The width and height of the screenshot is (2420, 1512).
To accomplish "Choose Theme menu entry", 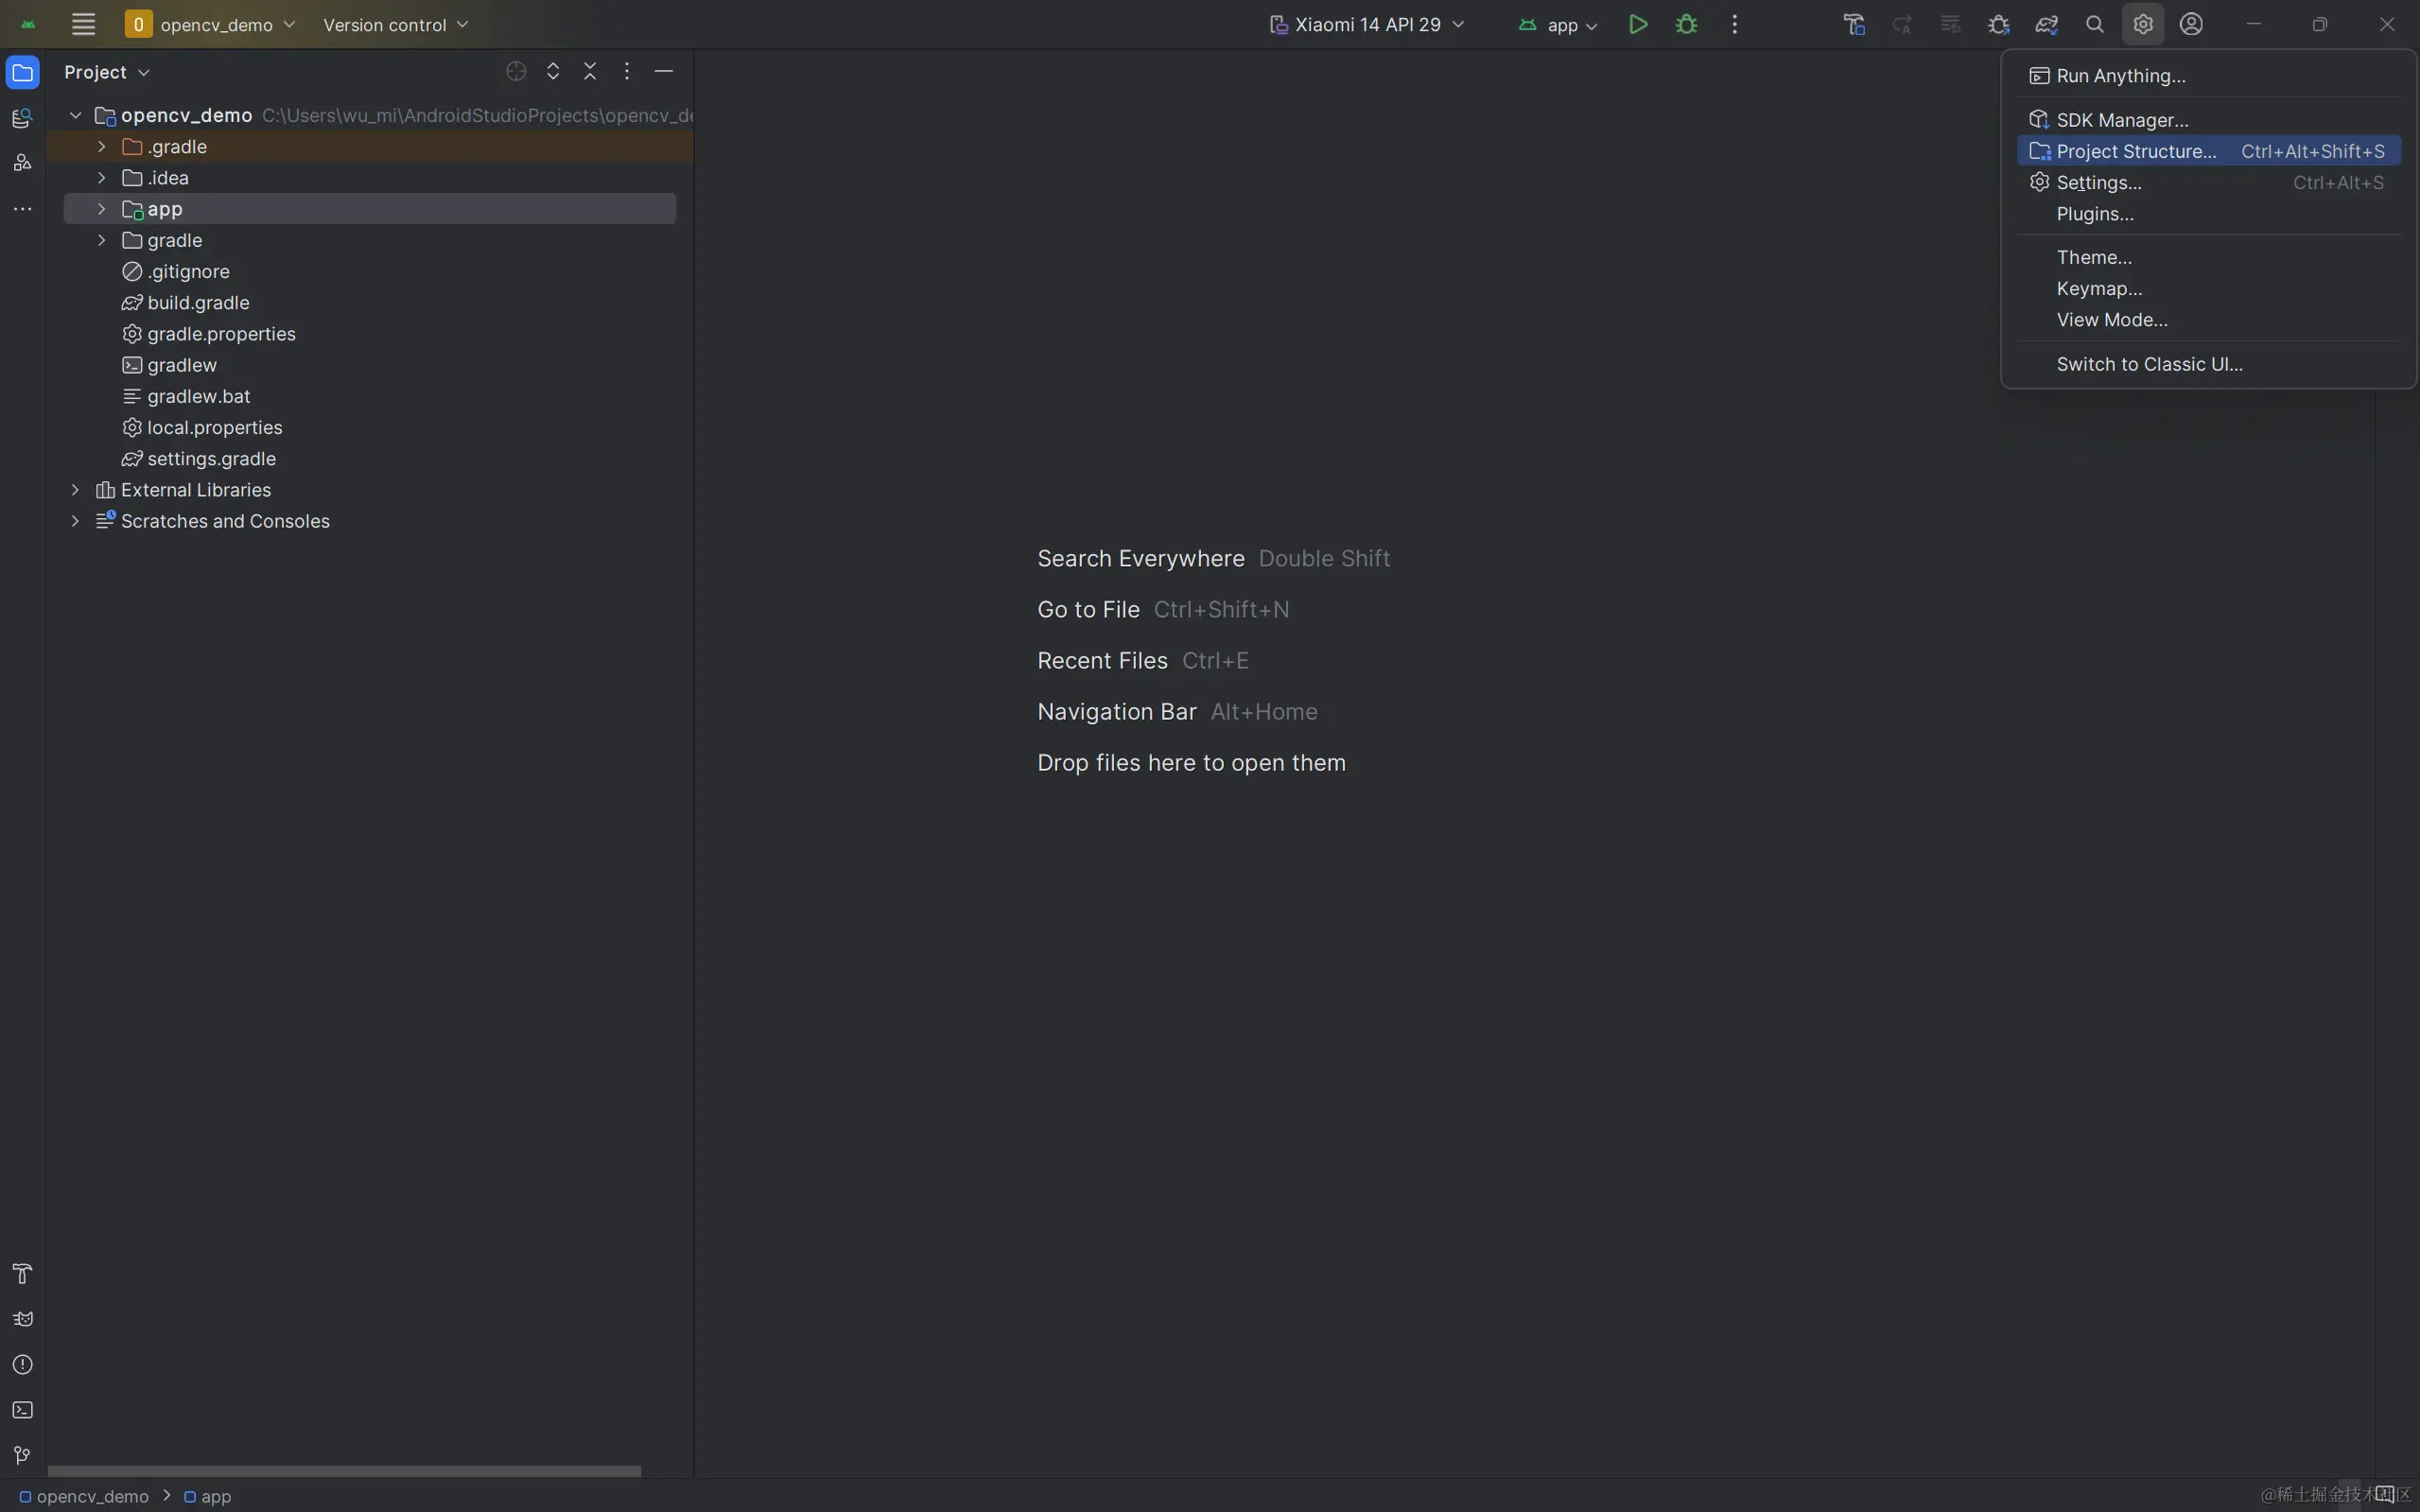I will coord(2209,257).
